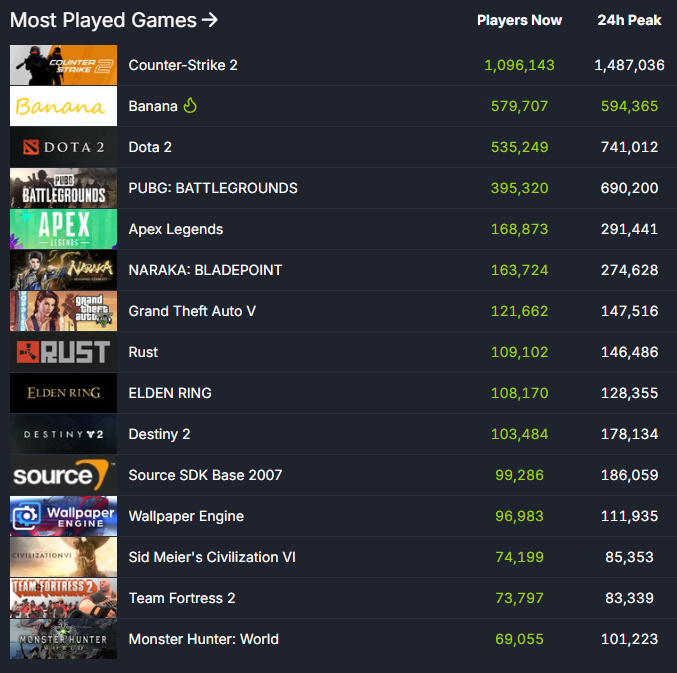Image resolution: width=677 pixels, height=673 pixels.
Task: Select the 121,662 players value
Action: pos(519,311)
